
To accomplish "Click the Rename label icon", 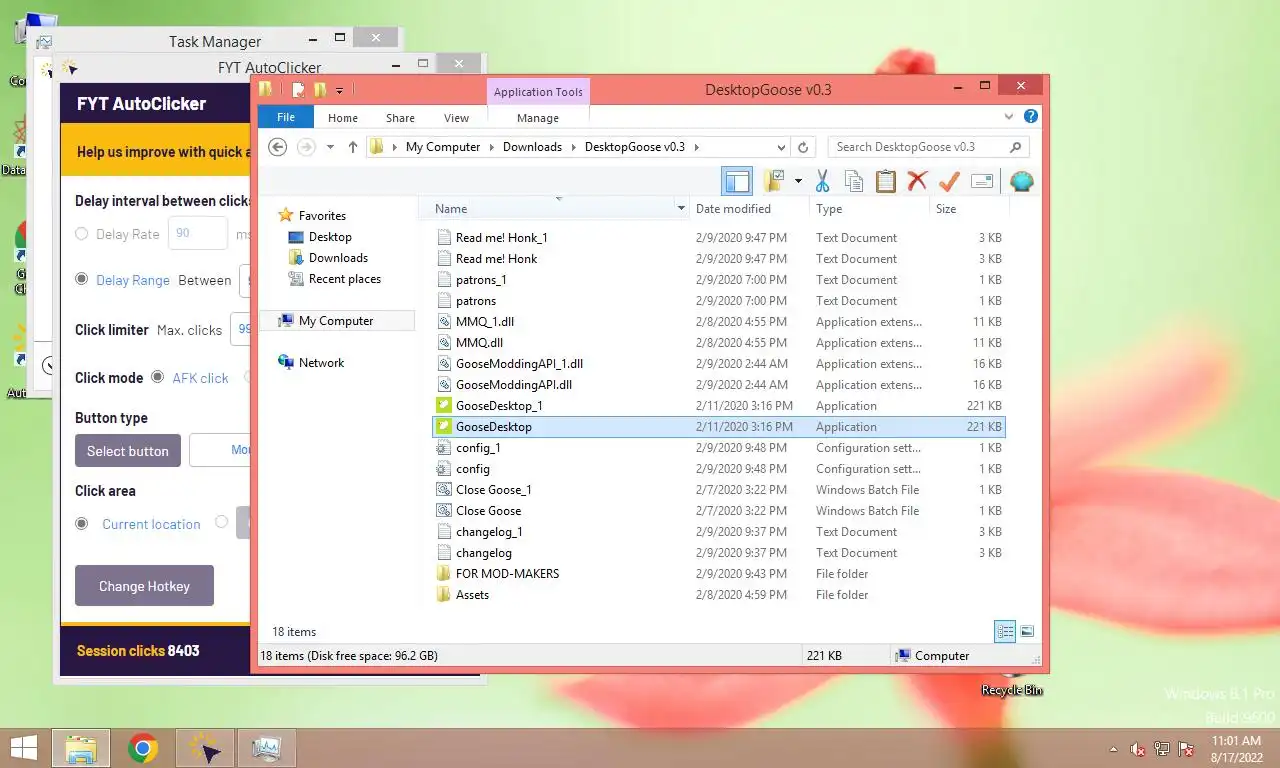I will click(x=982, y=181).
